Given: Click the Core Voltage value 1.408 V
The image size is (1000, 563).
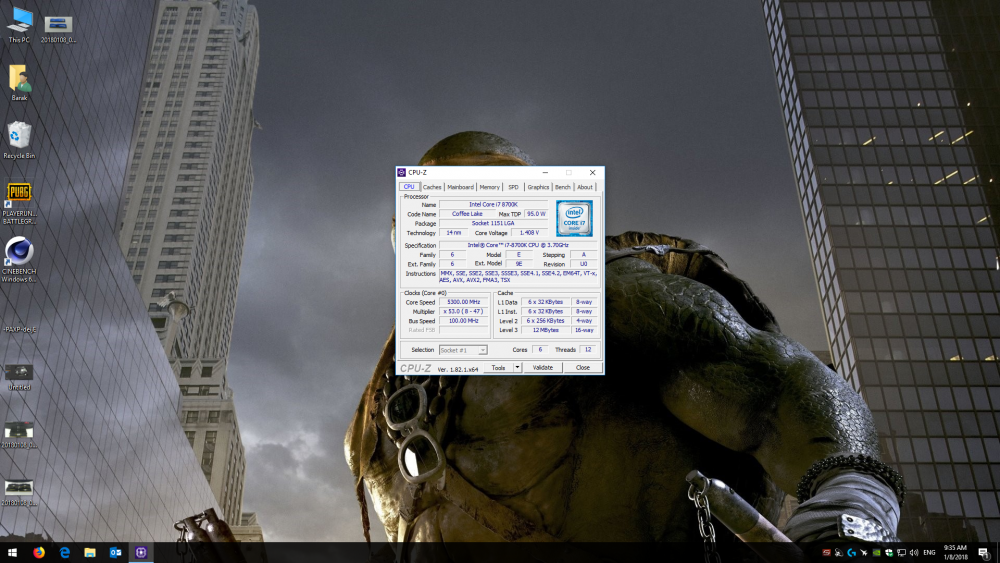Looking at the screenshot, I should [x=529, y=233].
